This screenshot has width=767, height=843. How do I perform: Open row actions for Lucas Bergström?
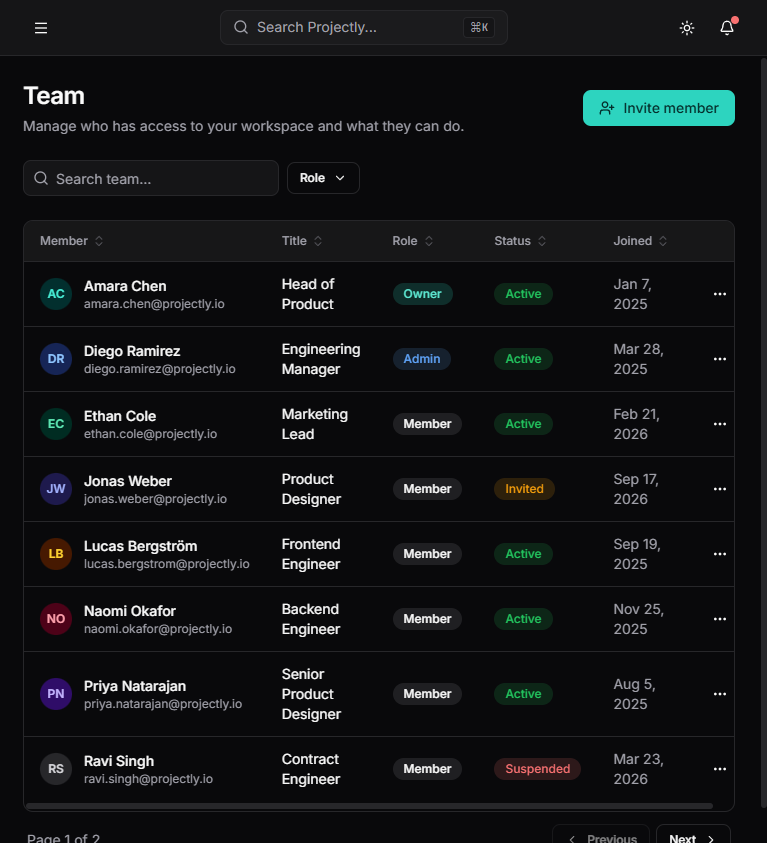(x=719, y=554)
